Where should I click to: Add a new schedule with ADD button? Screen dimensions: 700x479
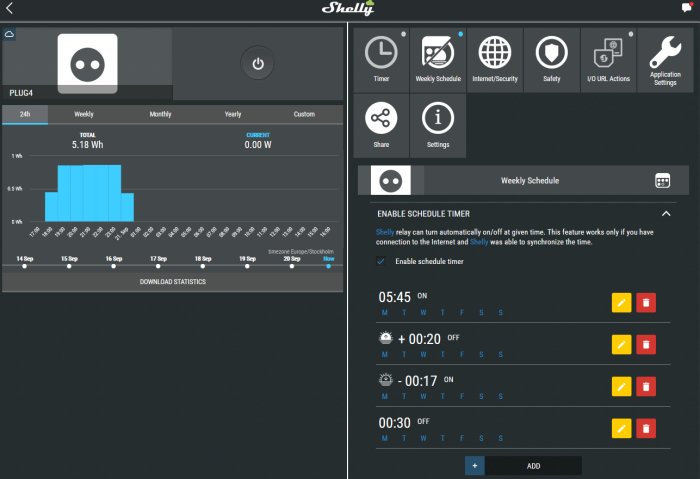(523, 466)
